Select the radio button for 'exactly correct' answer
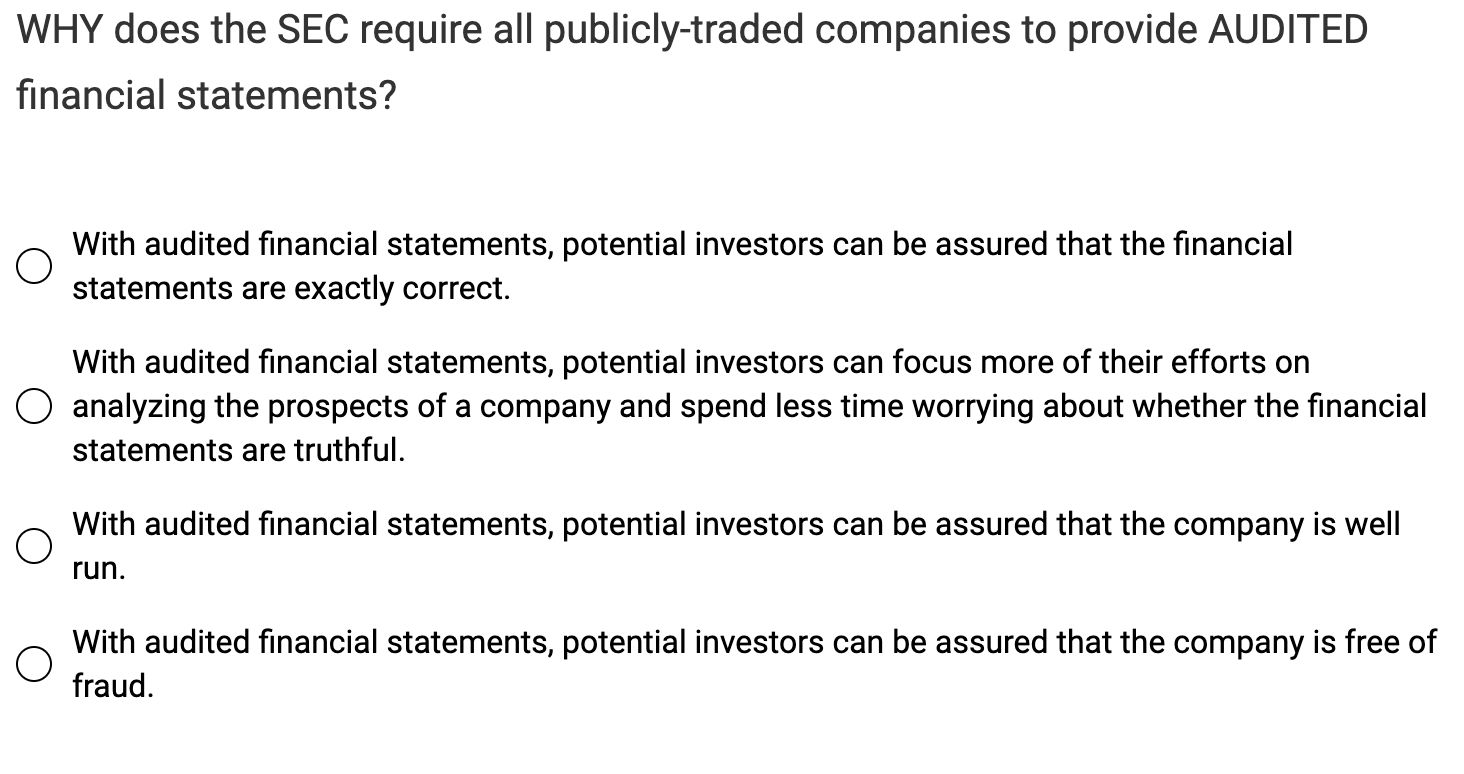 [x=33, y=265]
